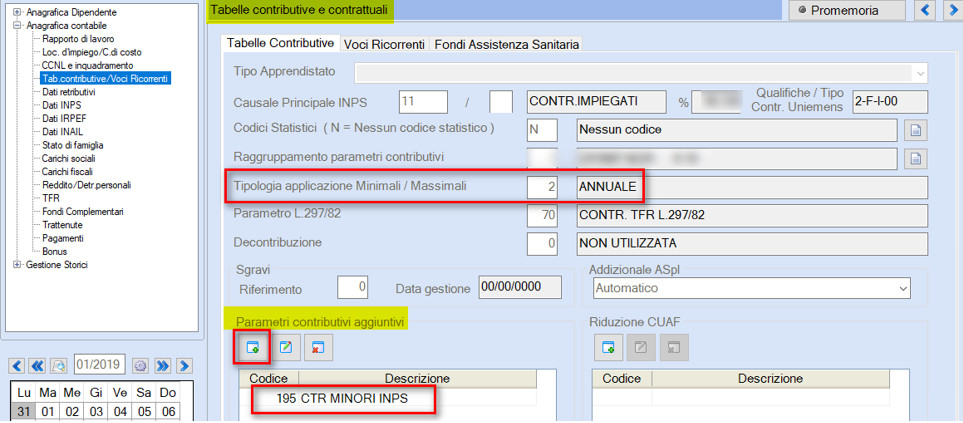This screenshot has height=423, width=963.
Task: Select Tab.contributive/Voci Ricorrenti tree item
Action: (104, 79)
